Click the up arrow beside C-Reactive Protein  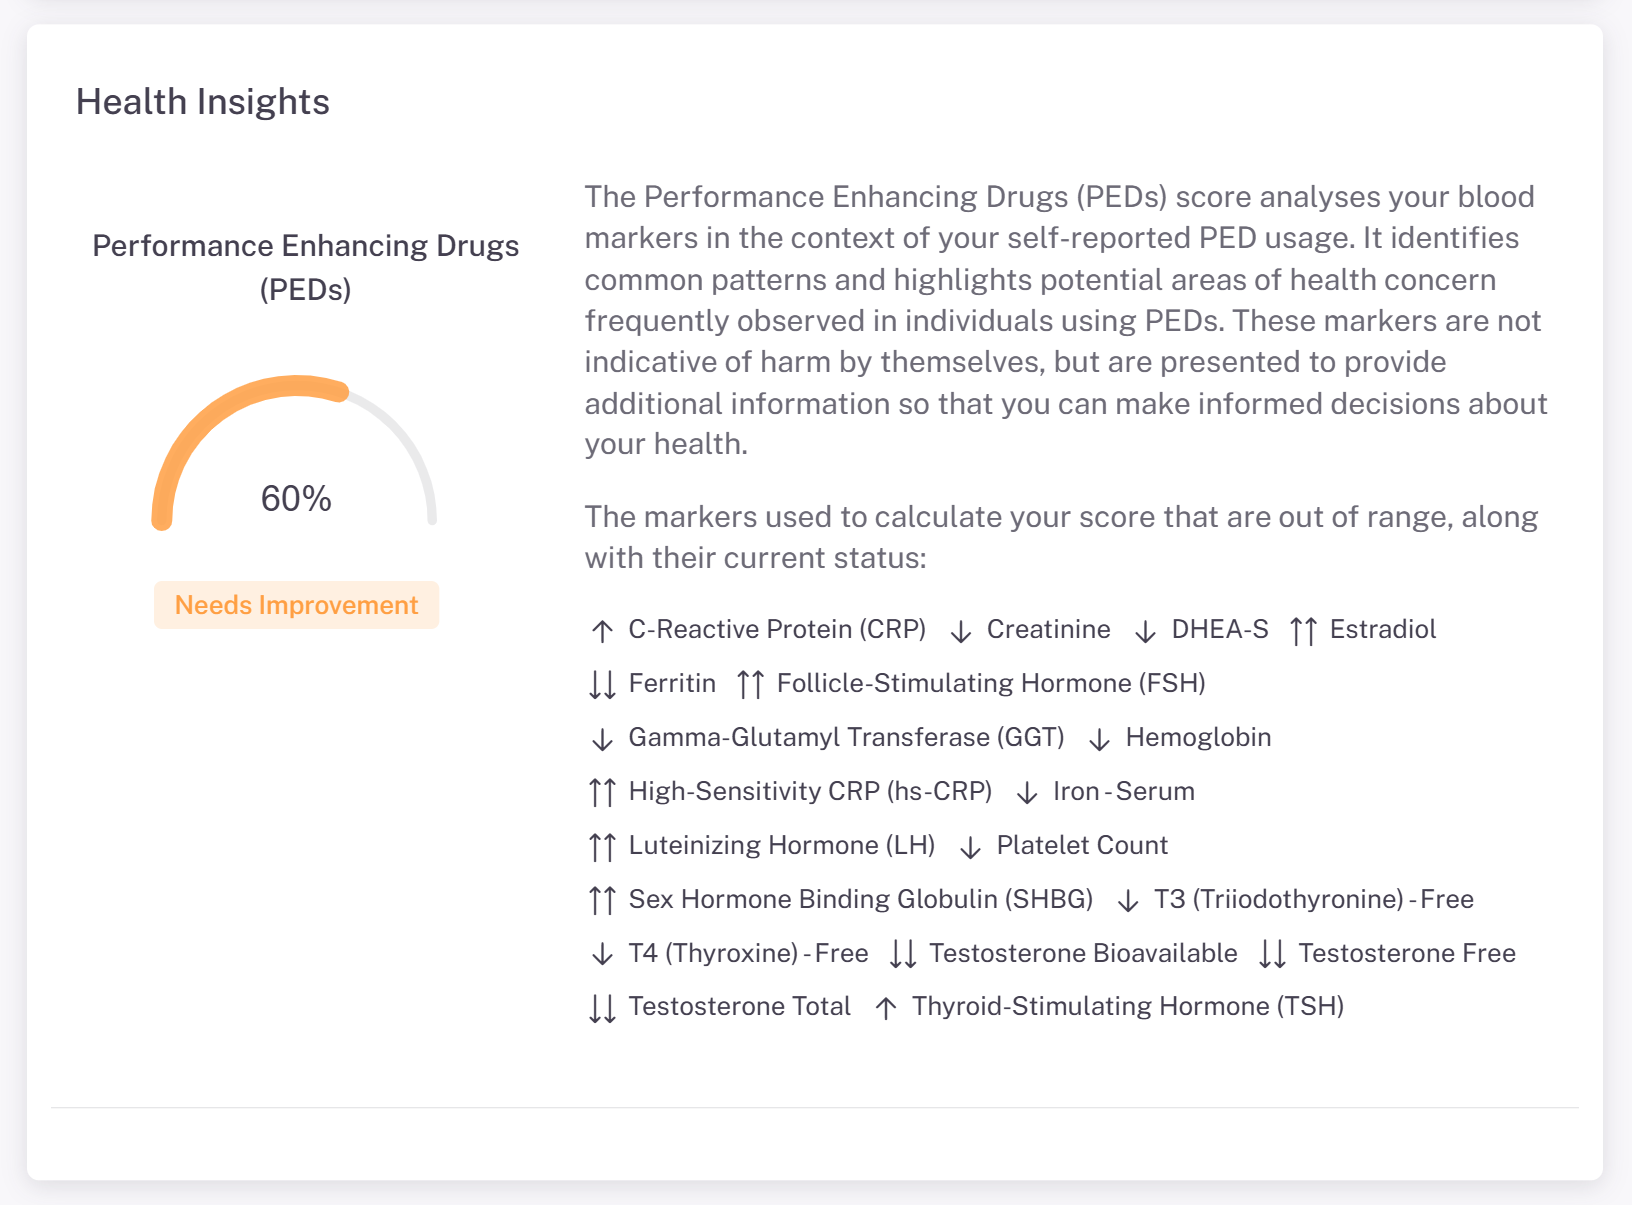602,631
